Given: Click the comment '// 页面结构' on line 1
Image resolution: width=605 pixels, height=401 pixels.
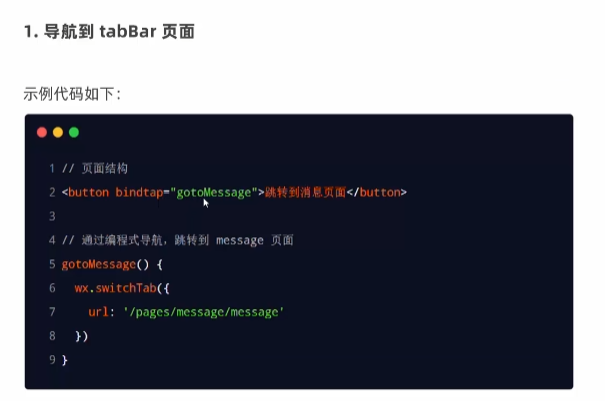Looking at the screenshot, I should 95,168.
